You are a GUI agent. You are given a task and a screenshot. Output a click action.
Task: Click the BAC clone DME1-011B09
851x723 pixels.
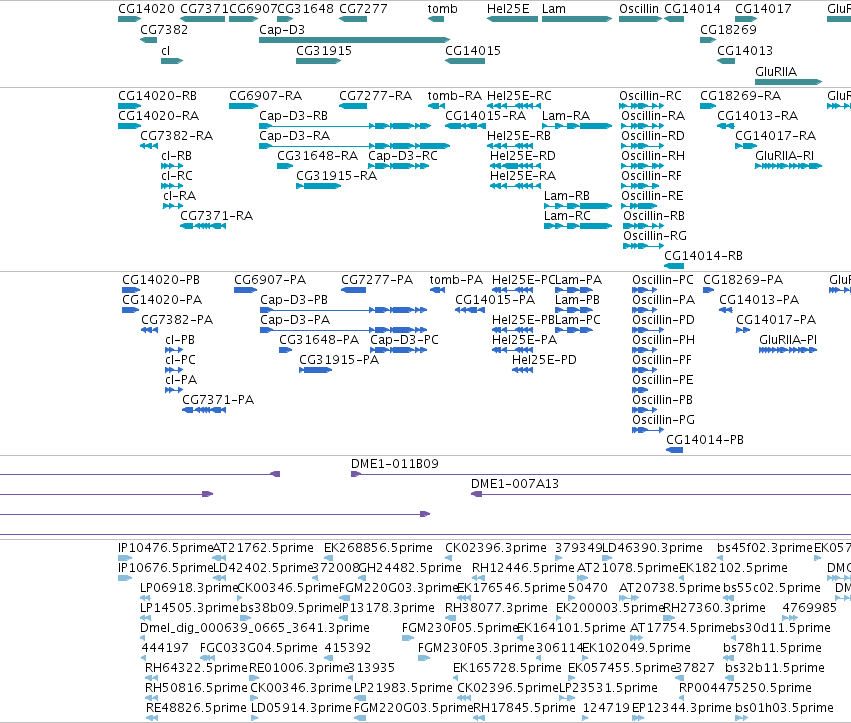click(x=601, y=474)
